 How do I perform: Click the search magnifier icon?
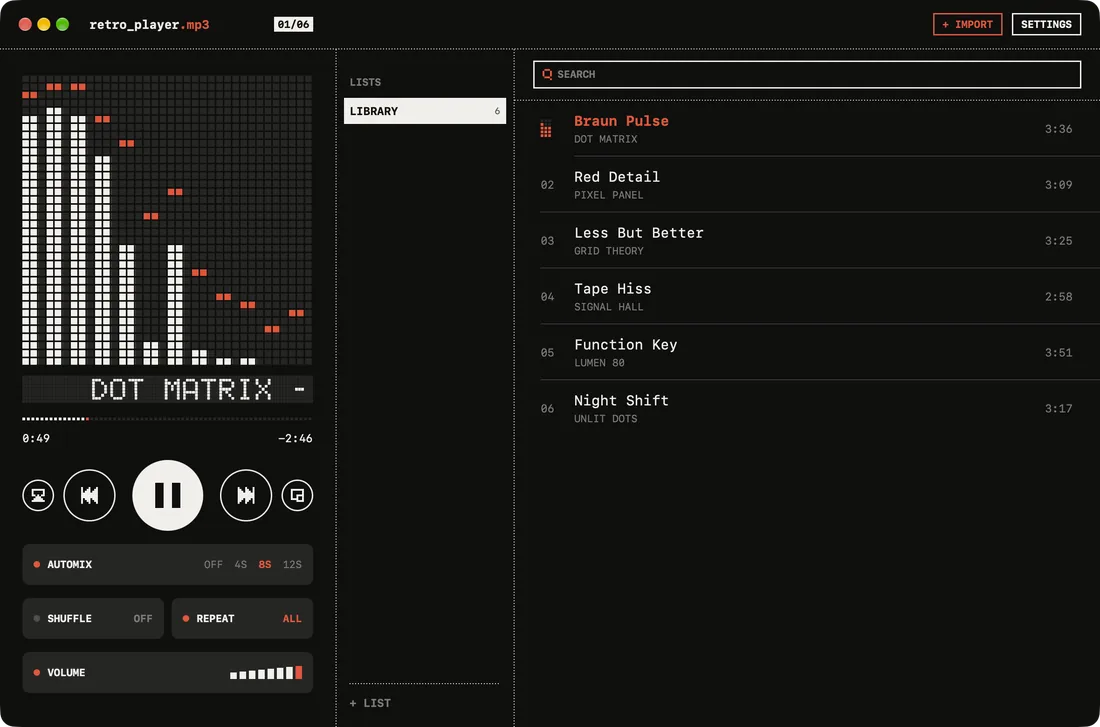click(547, 74)
